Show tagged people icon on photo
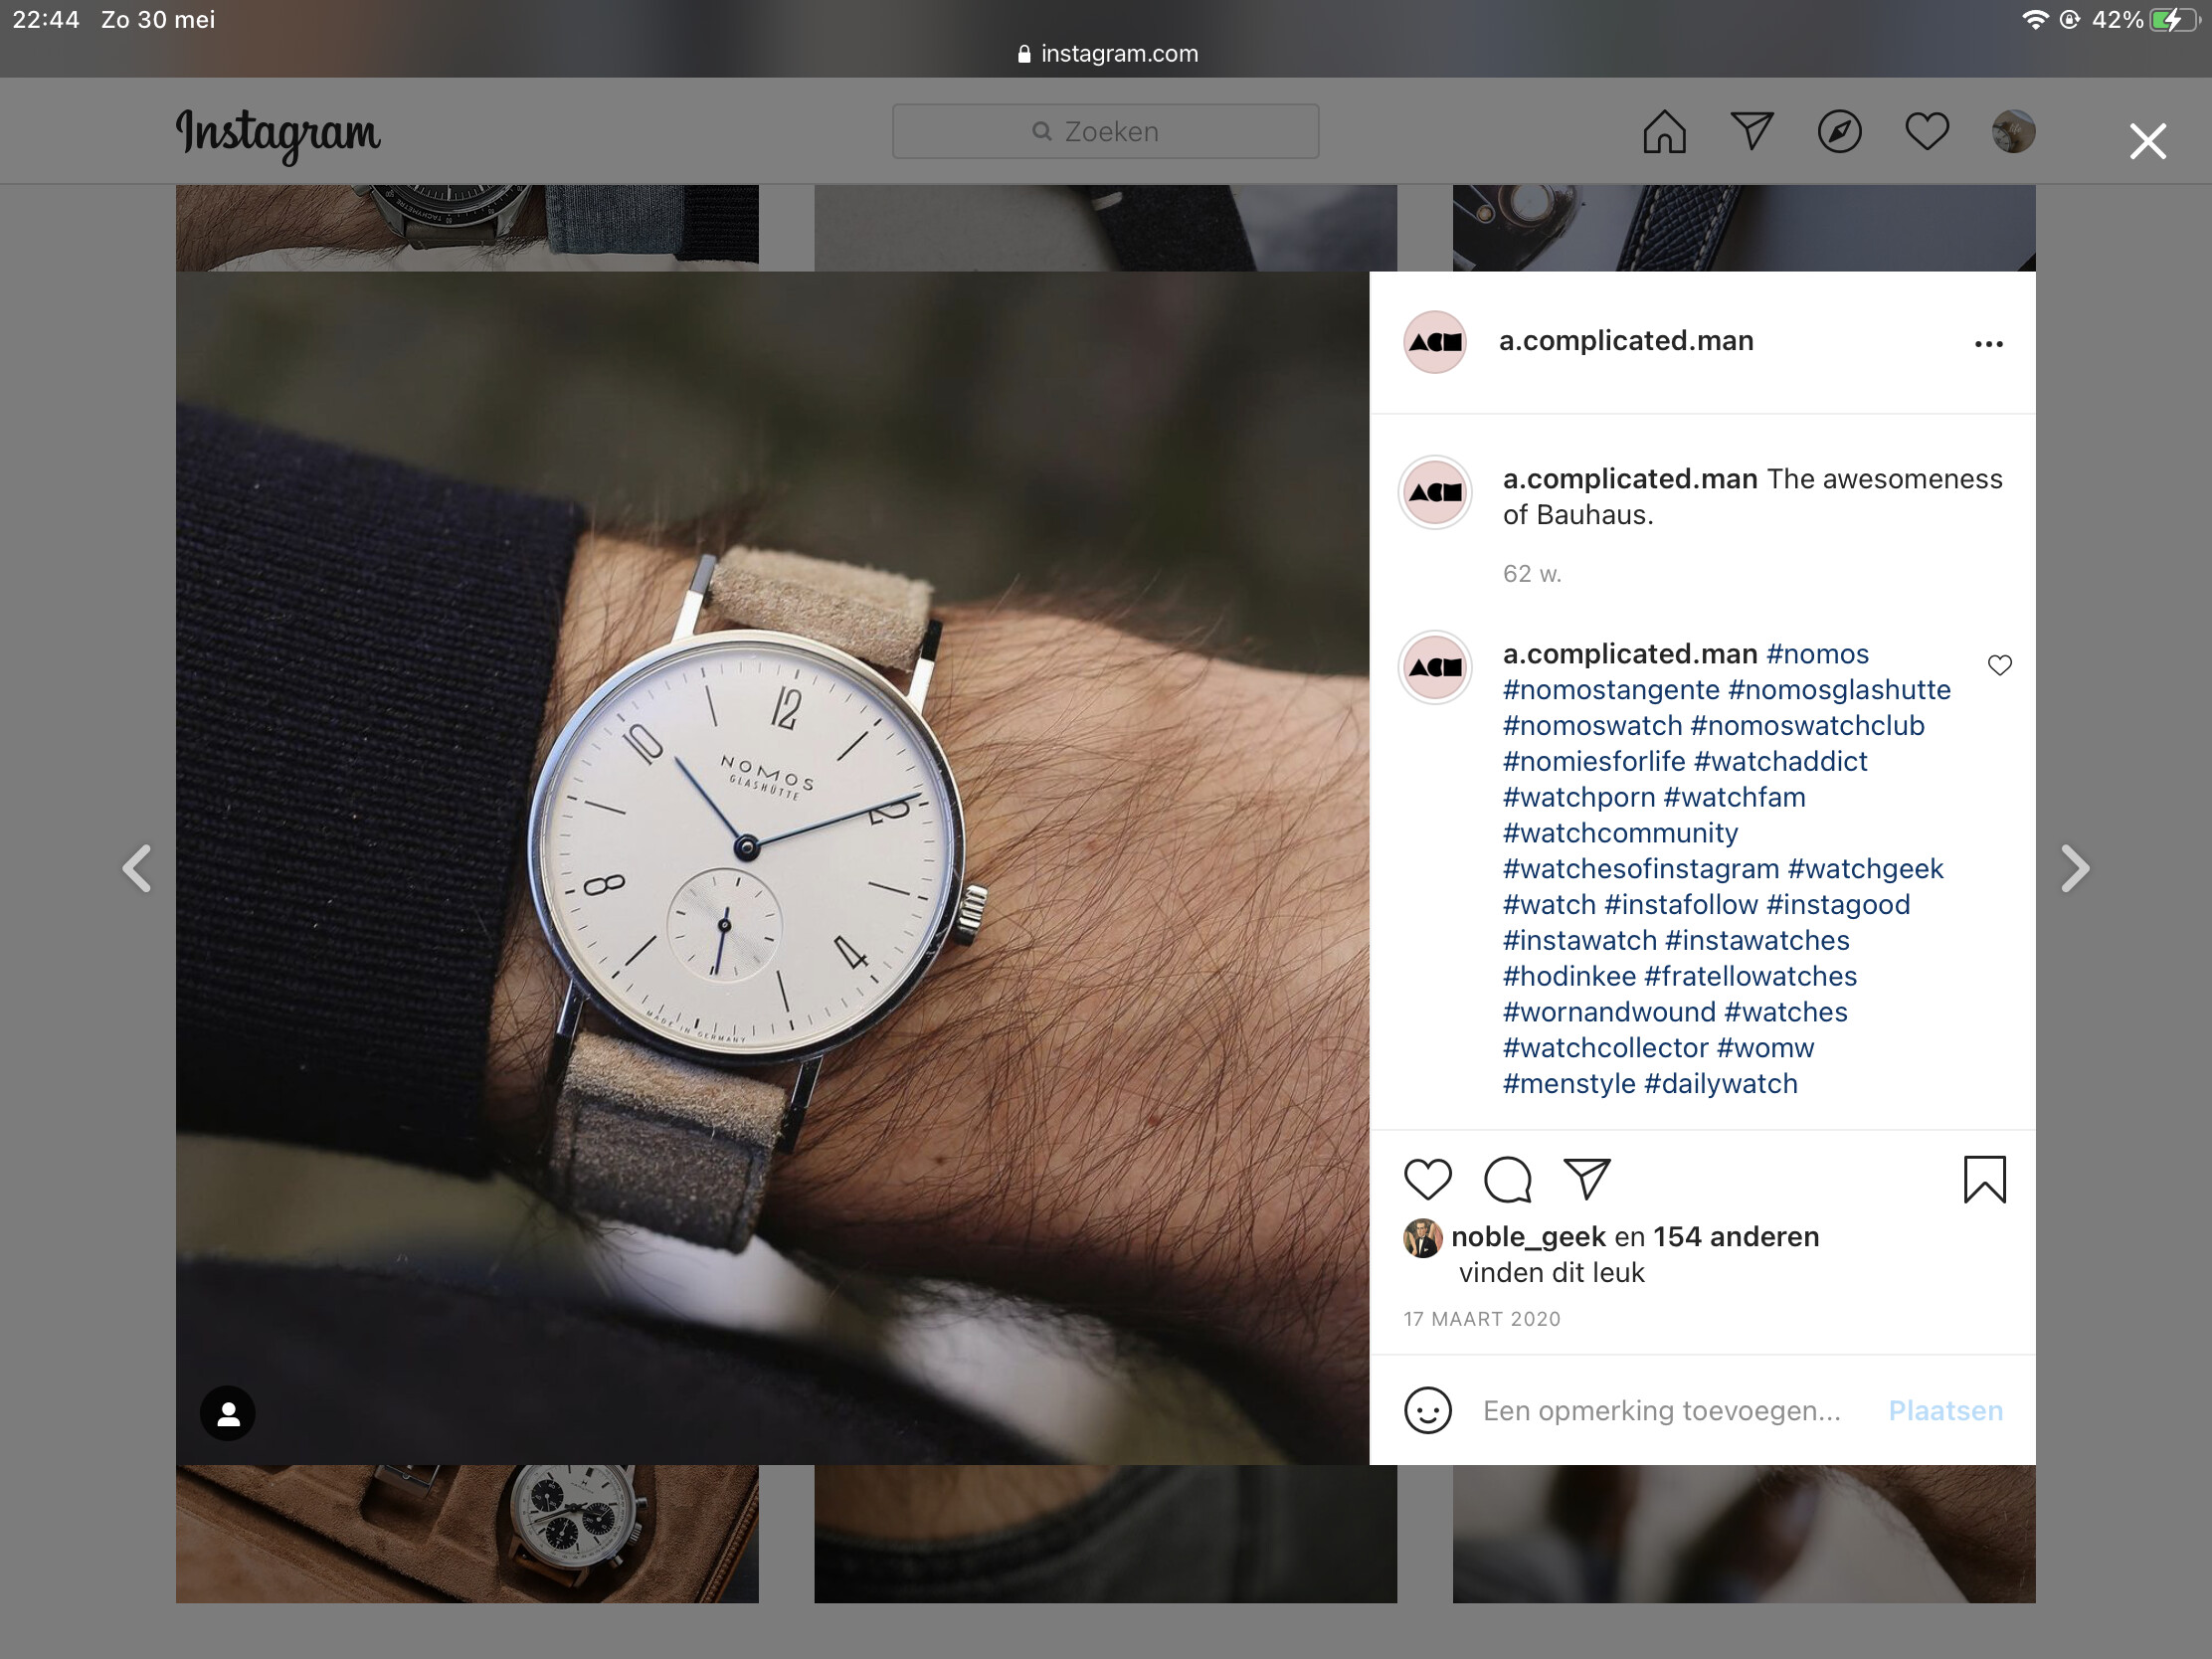The image size is (2212, 1659). coord(228,1413)
